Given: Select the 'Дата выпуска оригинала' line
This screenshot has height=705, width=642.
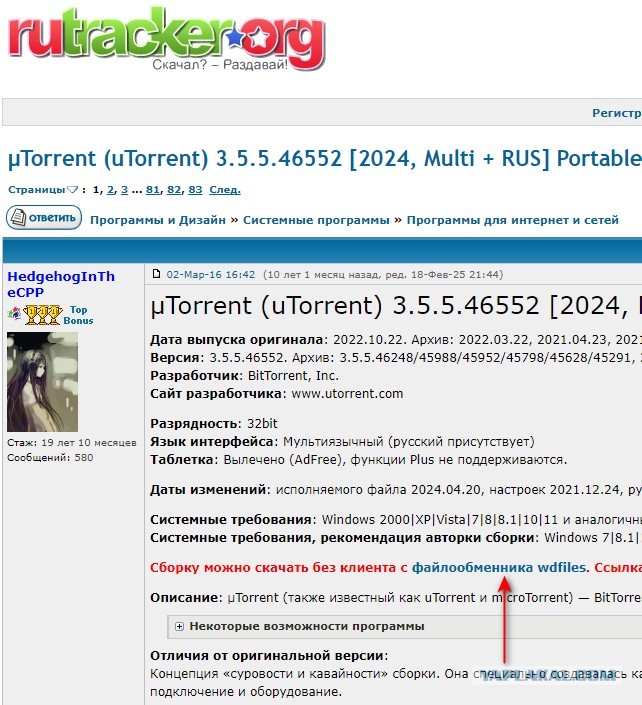Looking at the screenshot, I should pos(396,339).
